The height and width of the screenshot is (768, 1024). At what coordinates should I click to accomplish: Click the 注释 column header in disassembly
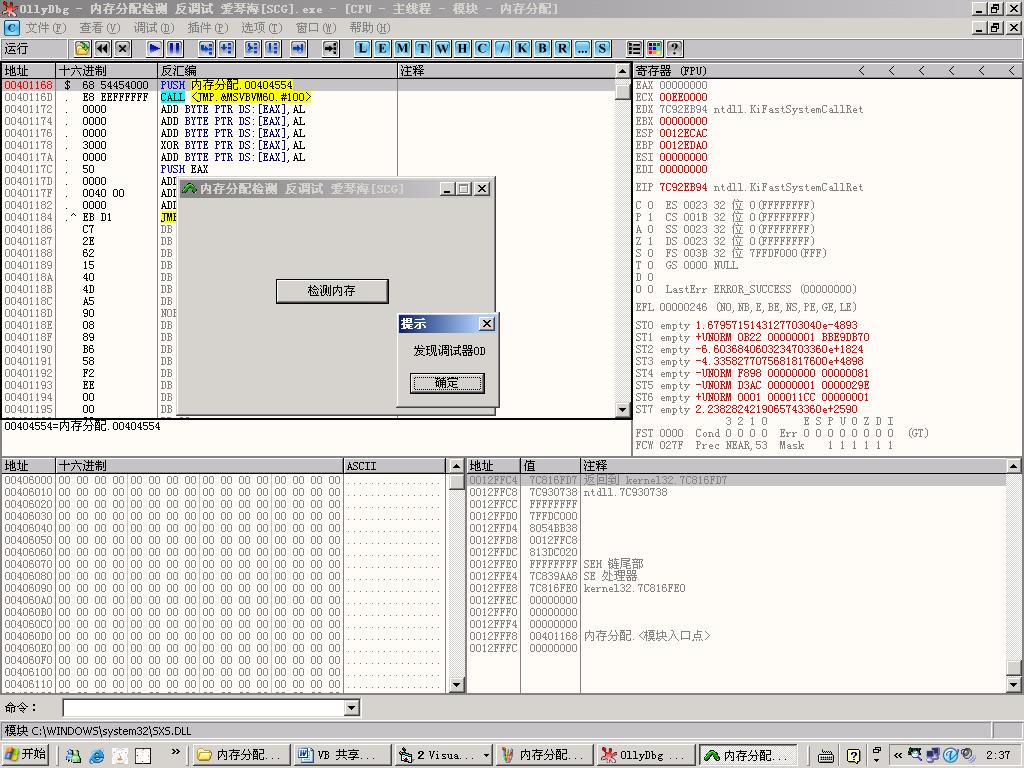[506, 71]
